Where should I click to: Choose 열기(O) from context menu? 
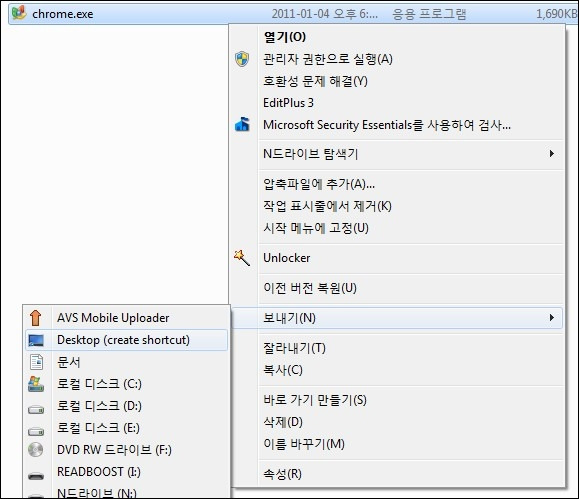[x=397, y=37]
